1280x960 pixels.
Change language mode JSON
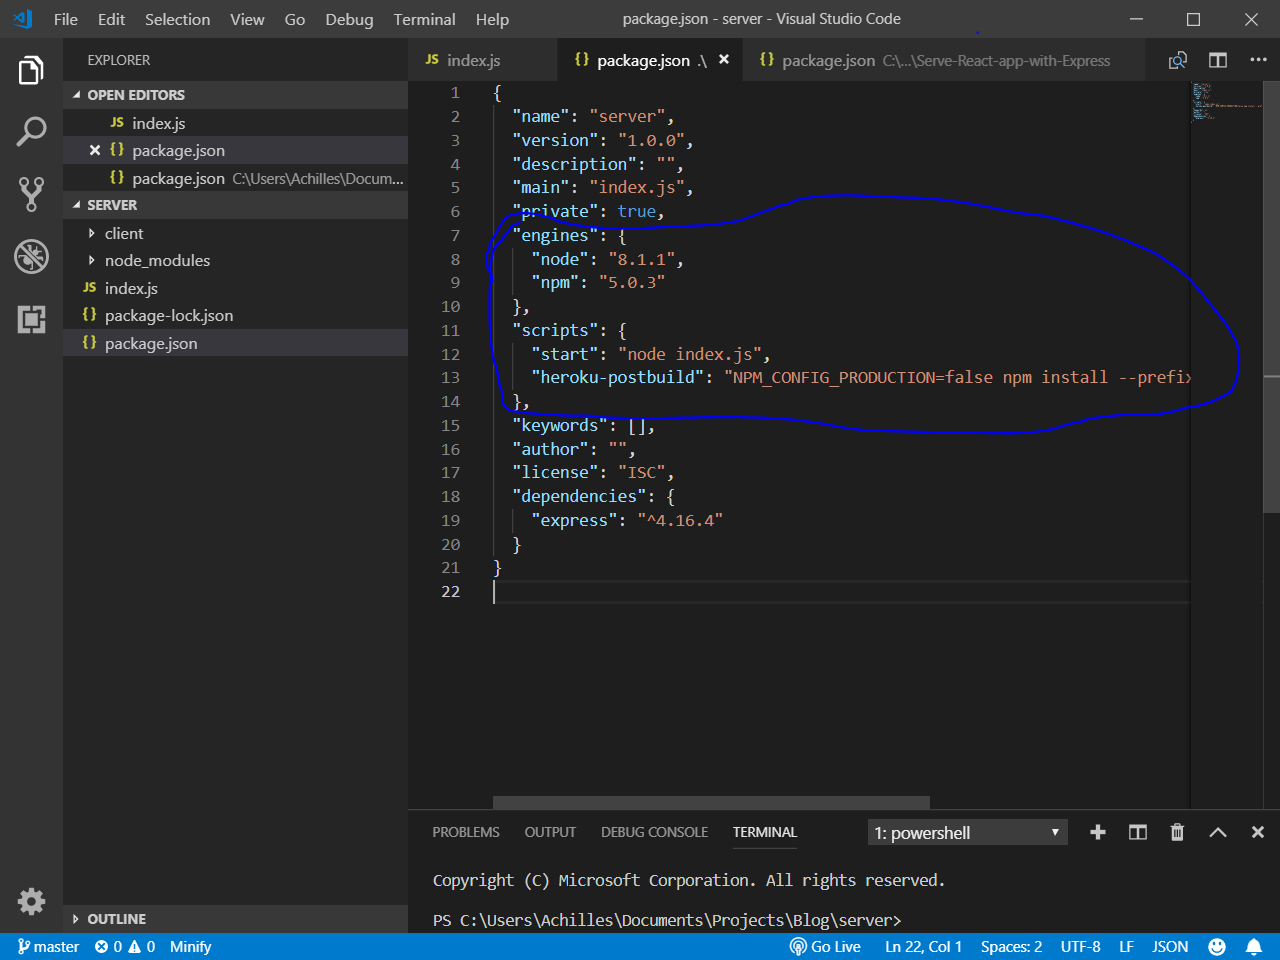(x=1170, y=946)
